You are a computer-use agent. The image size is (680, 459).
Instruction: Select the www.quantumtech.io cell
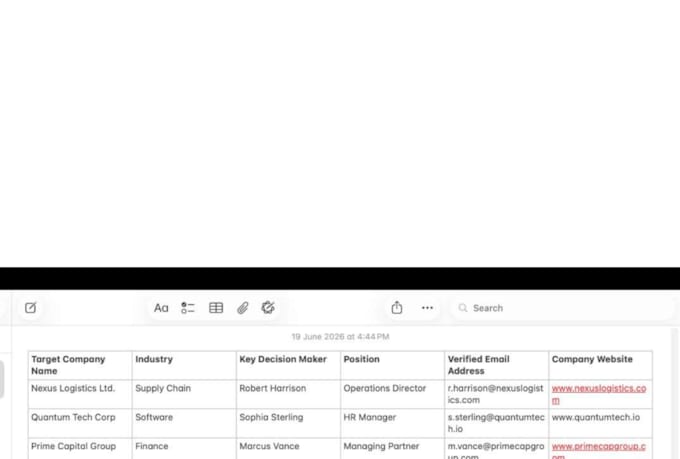pos(601,423)
